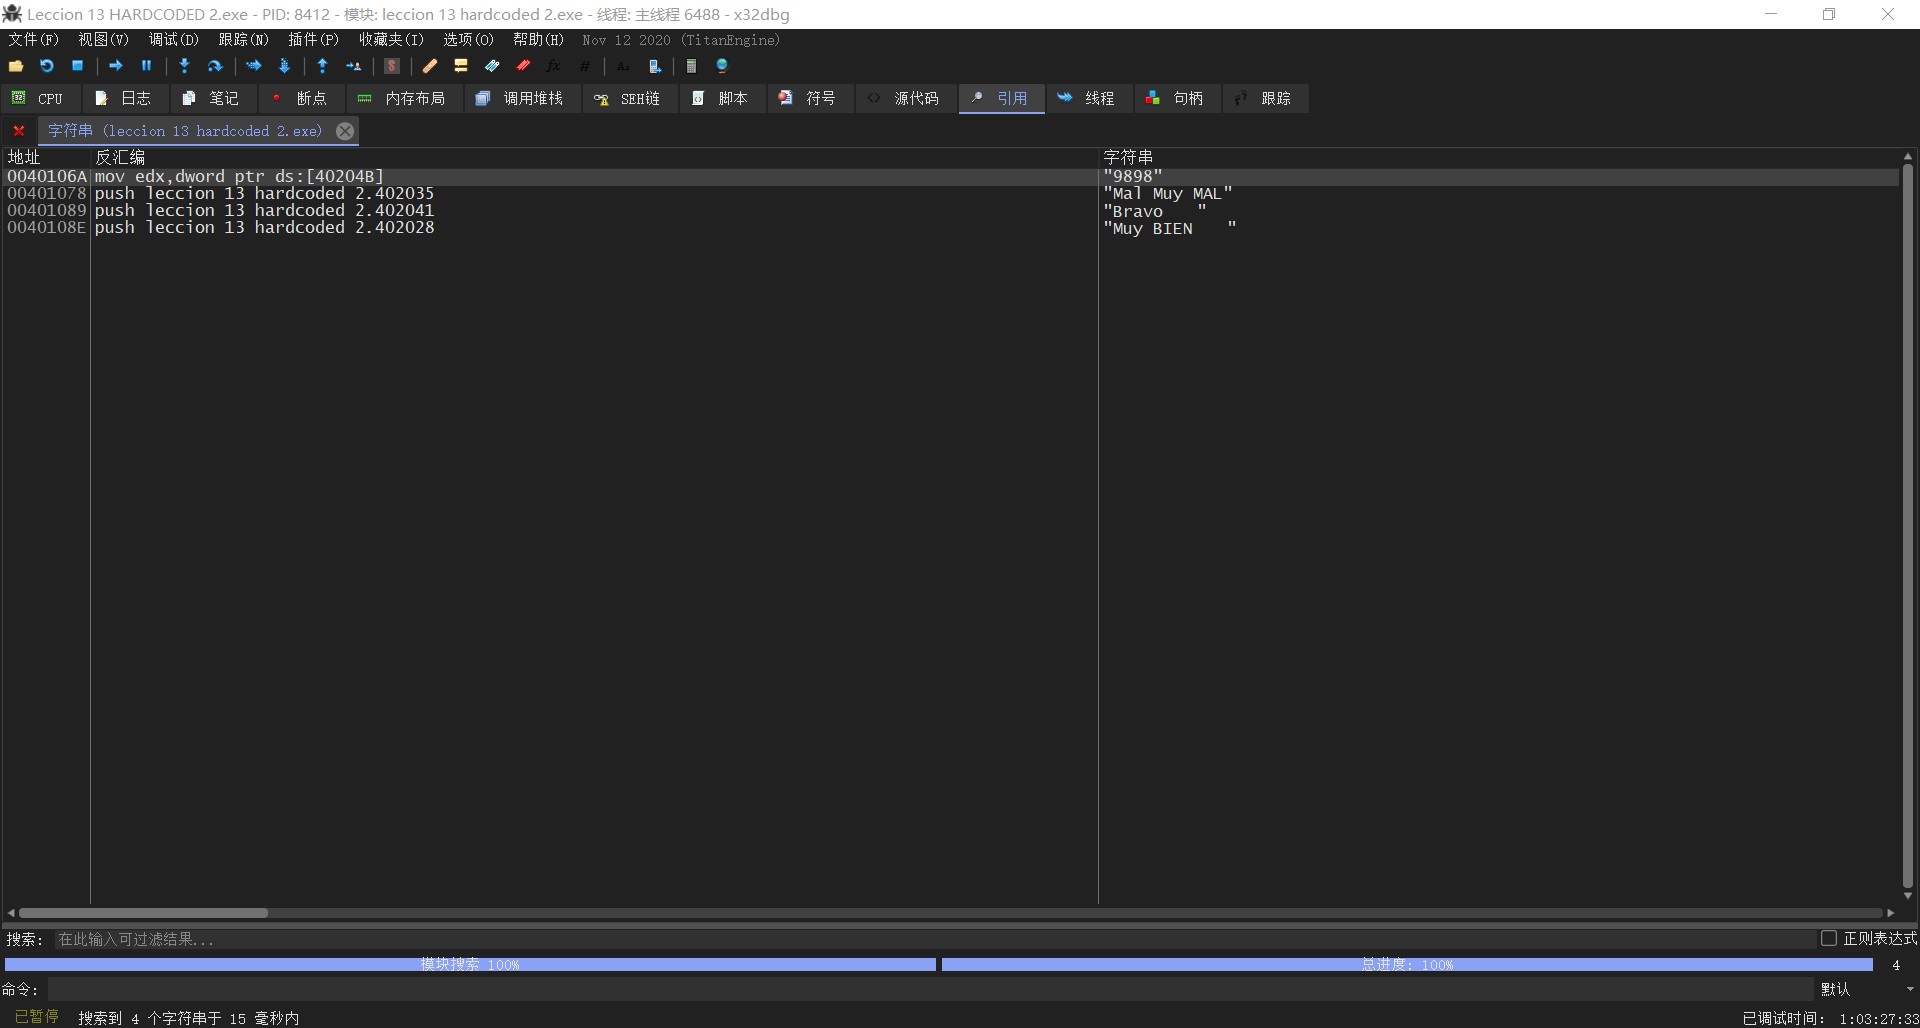Click the Execute till return icon
1920x1028 pixels.
click(322, 66)
